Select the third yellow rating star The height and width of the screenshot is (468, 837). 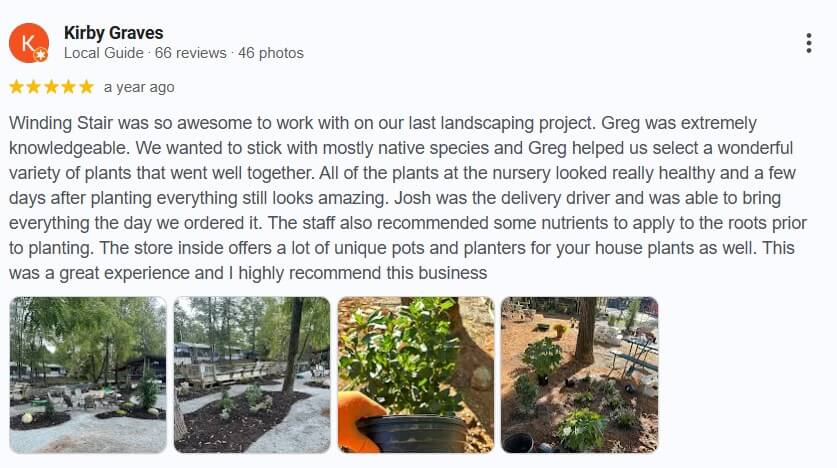tap(51, 87)
